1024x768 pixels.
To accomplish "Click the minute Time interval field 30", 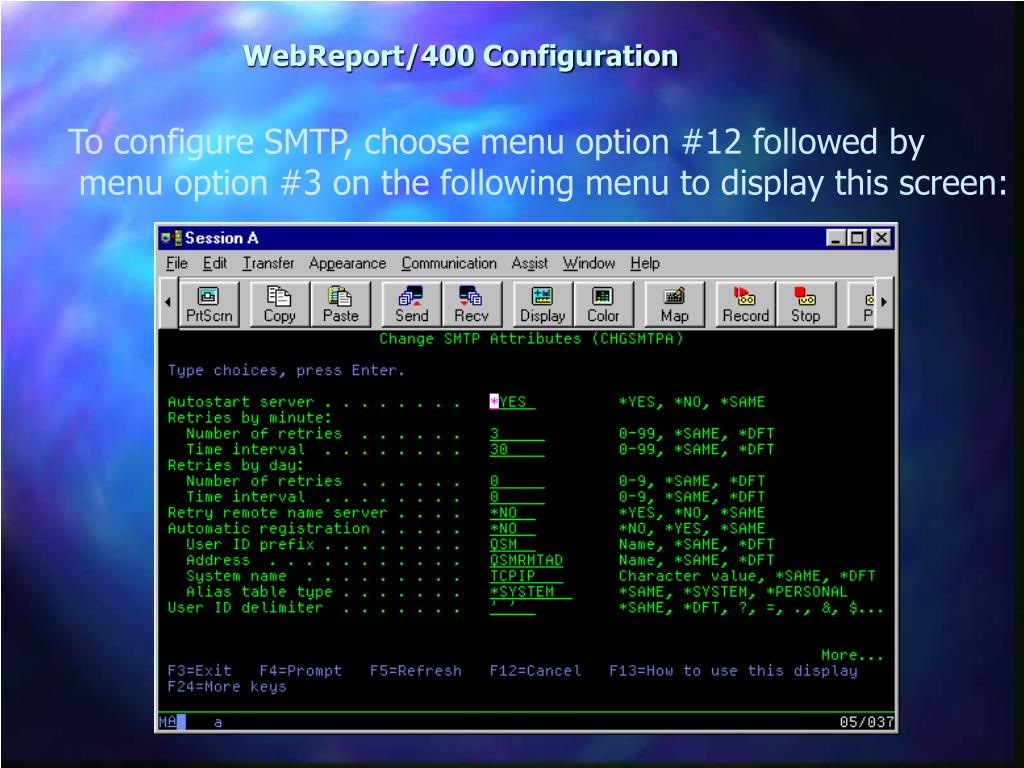I will tap(517, 449).
